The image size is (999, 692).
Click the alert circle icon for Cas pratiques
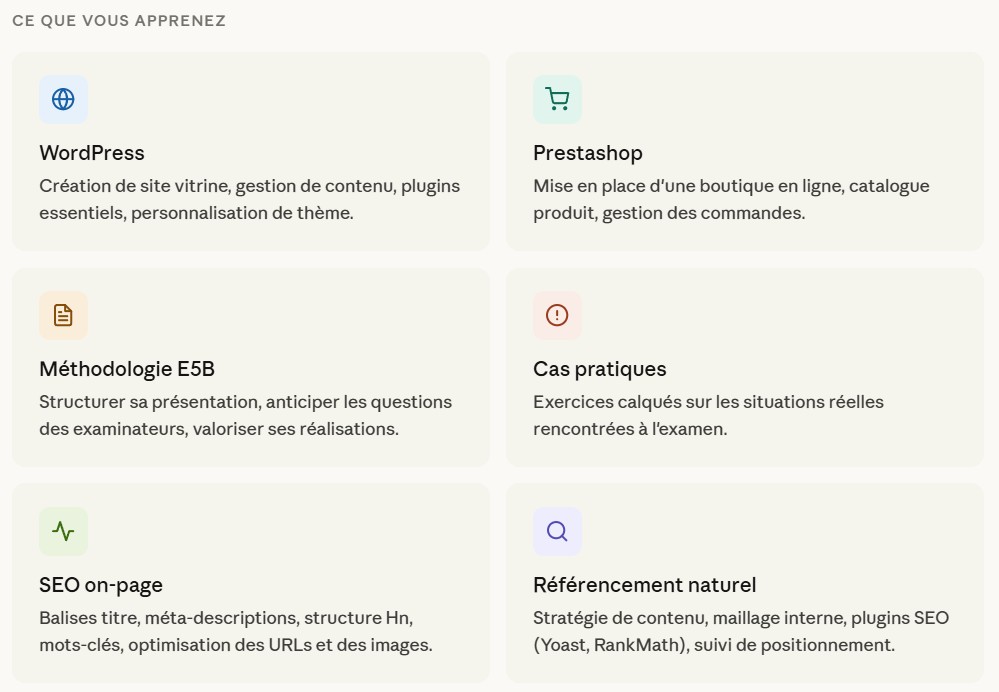point(557,315)
